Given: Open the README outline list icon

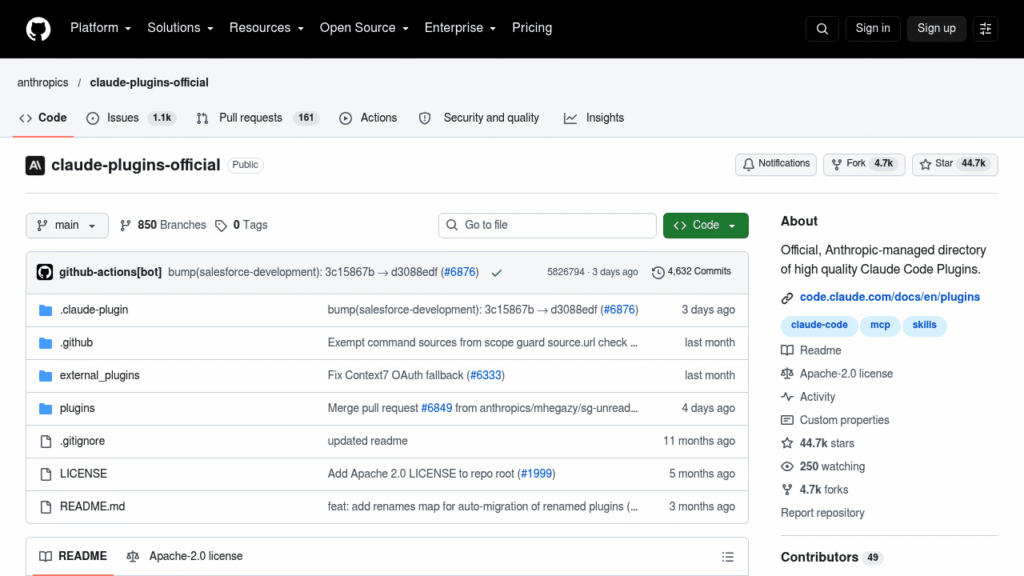Looking at the screenshot, I should (728, 557).
